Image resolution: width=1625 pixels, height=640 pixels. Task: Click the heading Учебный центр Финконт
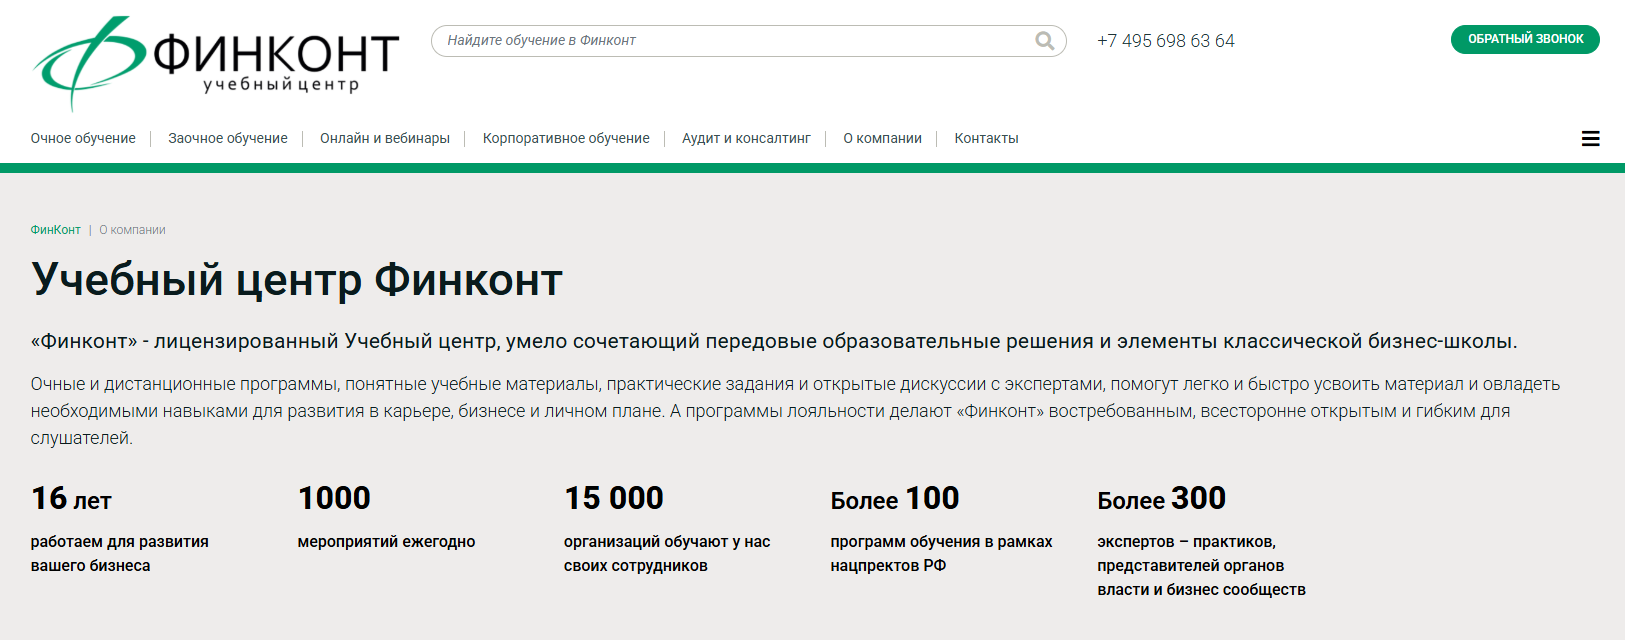click(297, 280)
